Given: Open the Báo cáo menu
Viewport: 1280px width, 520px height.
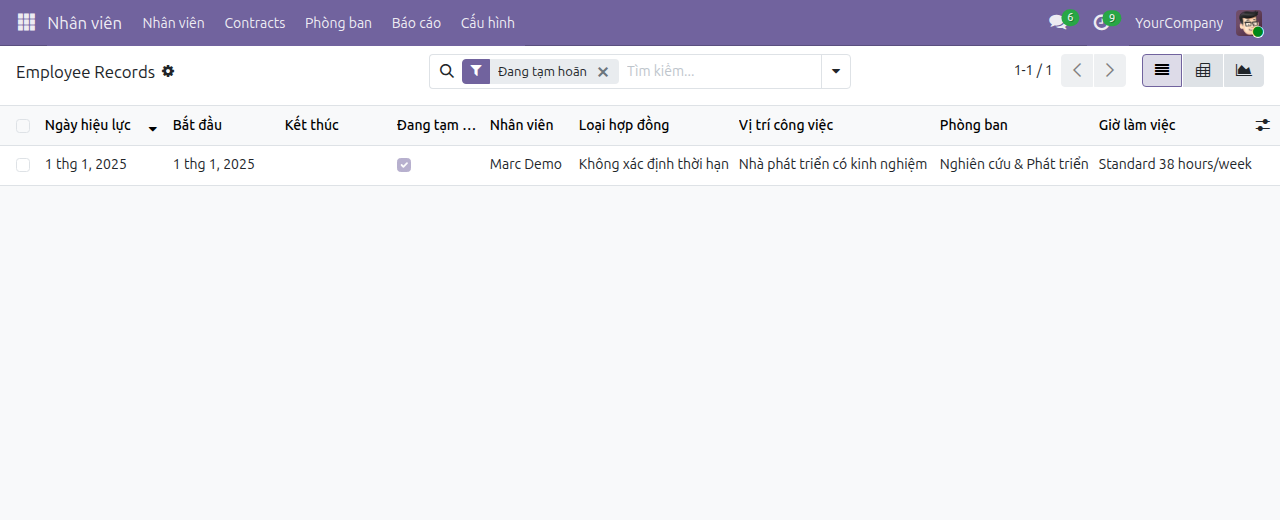Looking at the screenshot, I should tap(416, 22).
